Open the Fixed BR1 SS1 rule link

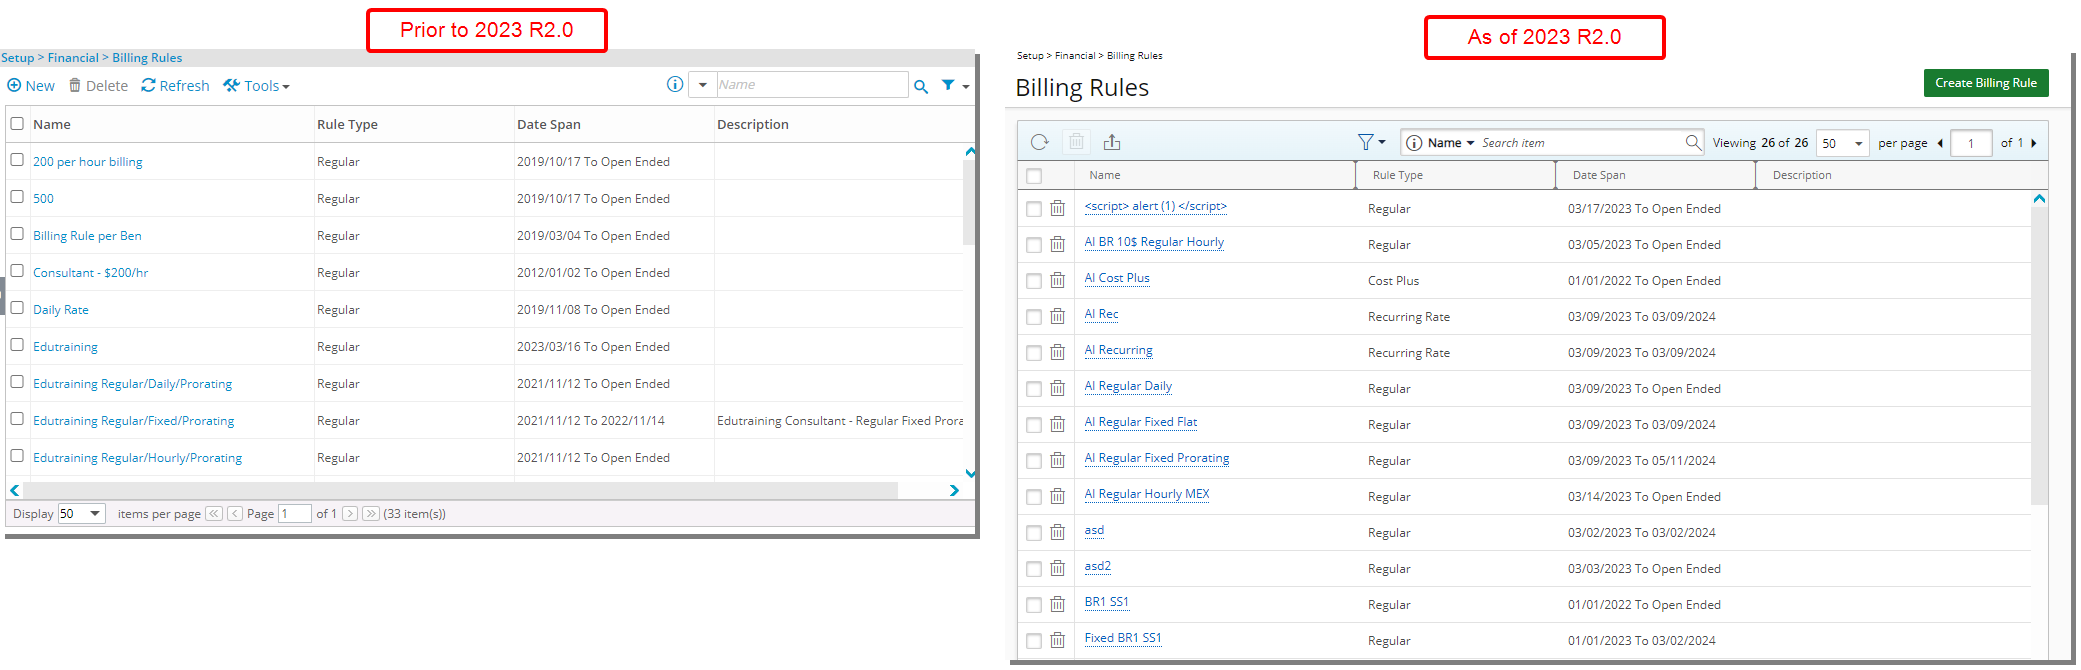pos(1123,638)
